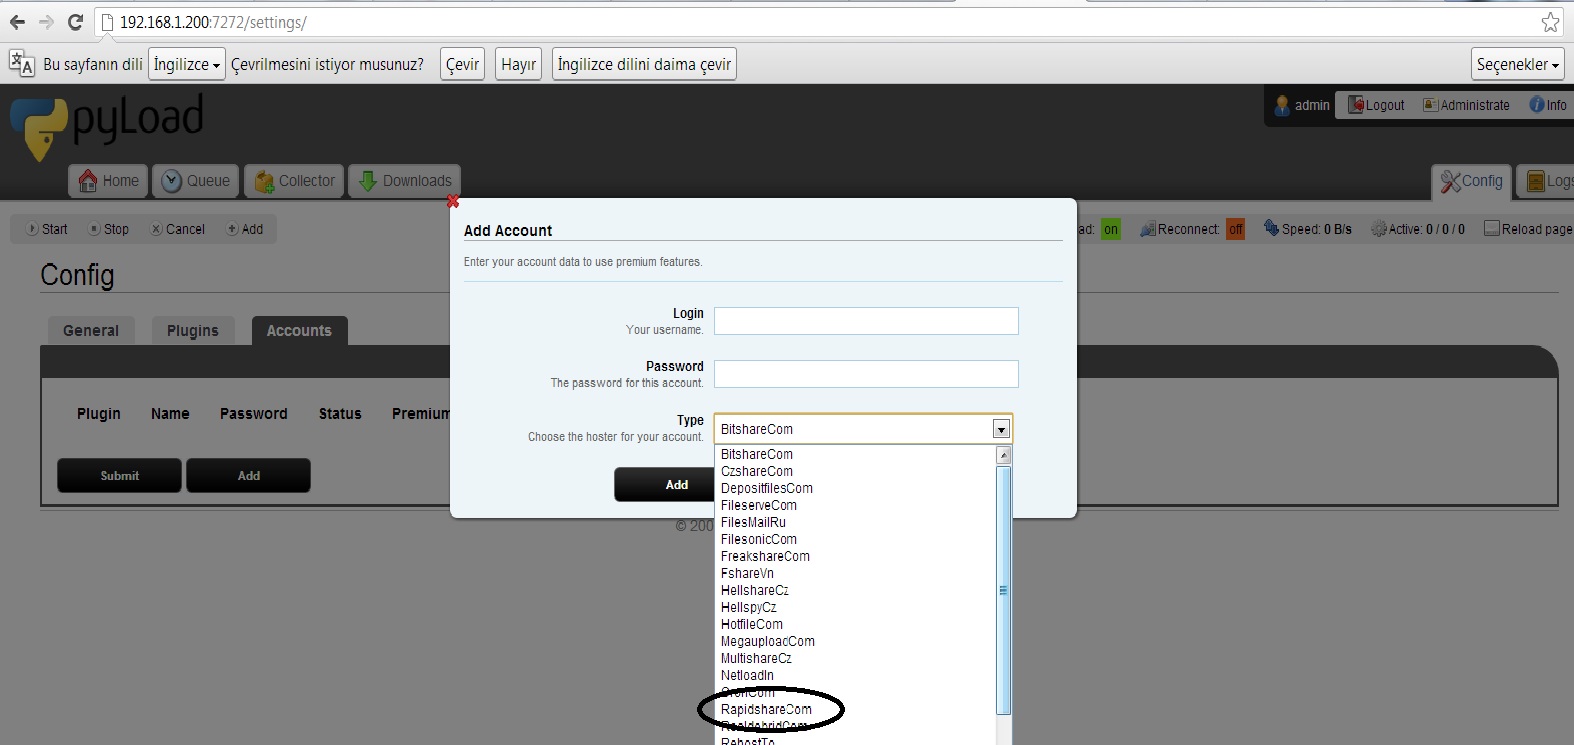Viewport: 1574px width, 745px height.
Task: Click the browser forward arrow
Action: [46, 22]
